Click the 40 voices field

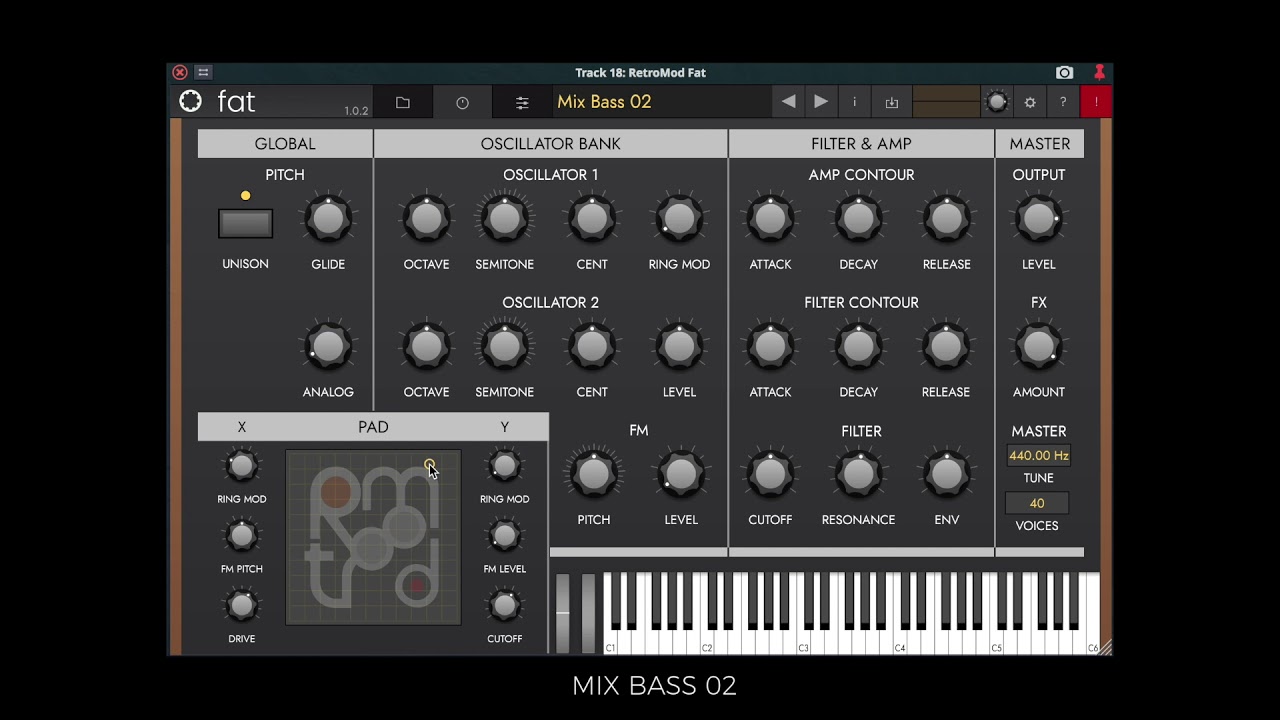tap(1037, 503)
